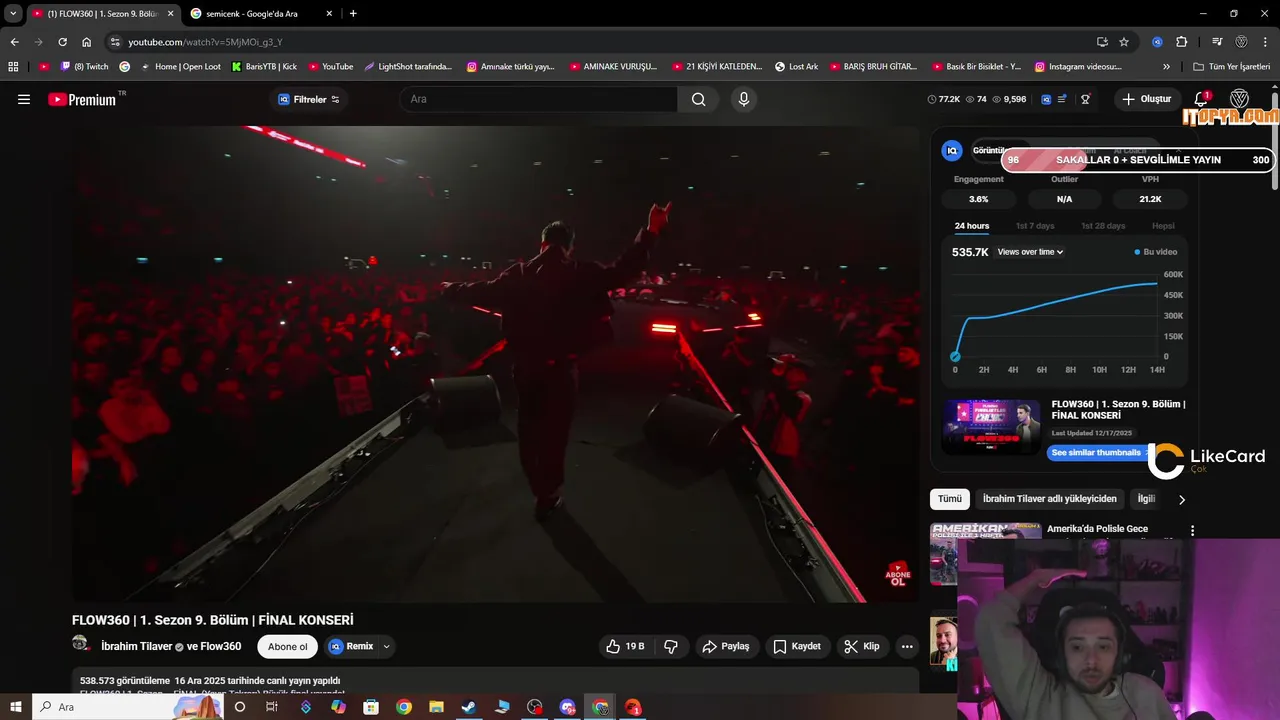Click the Abone ol subscribe button
Screen dimensions: 1280x720
(x=288, y=647)
